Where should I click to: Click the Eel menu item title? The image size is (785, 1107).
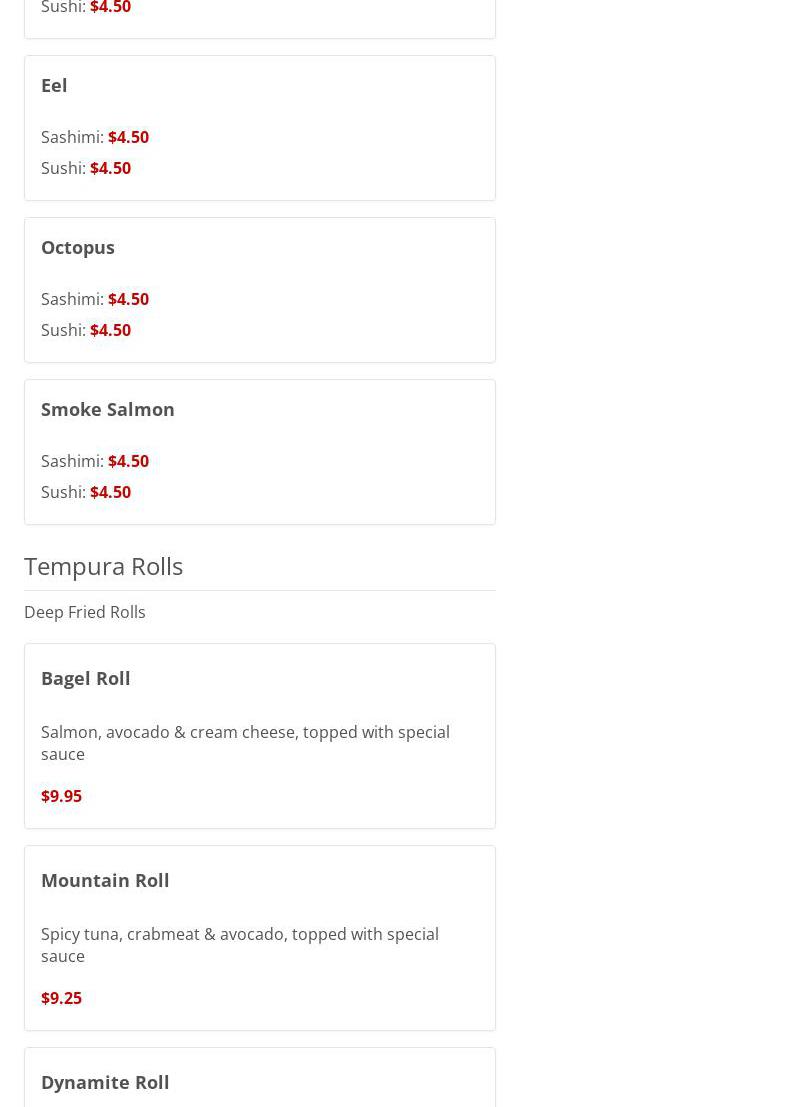(54, 85)
